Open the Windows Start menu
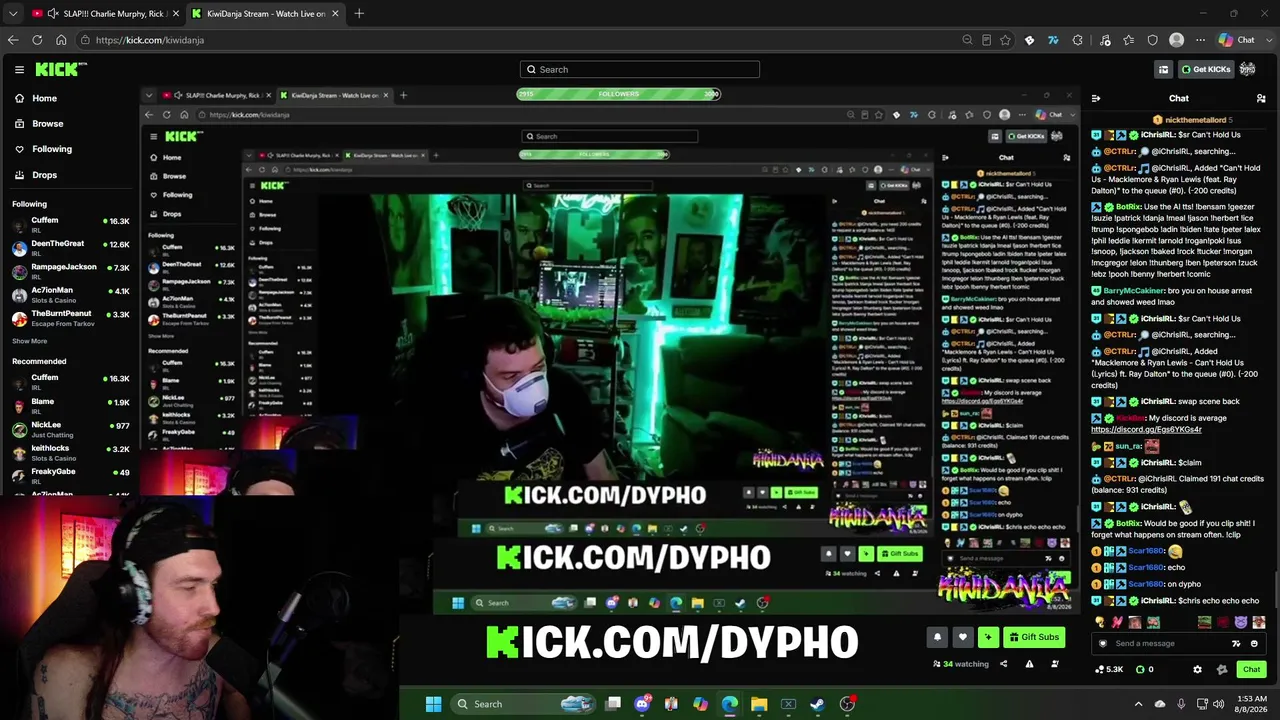 (433, 704)
